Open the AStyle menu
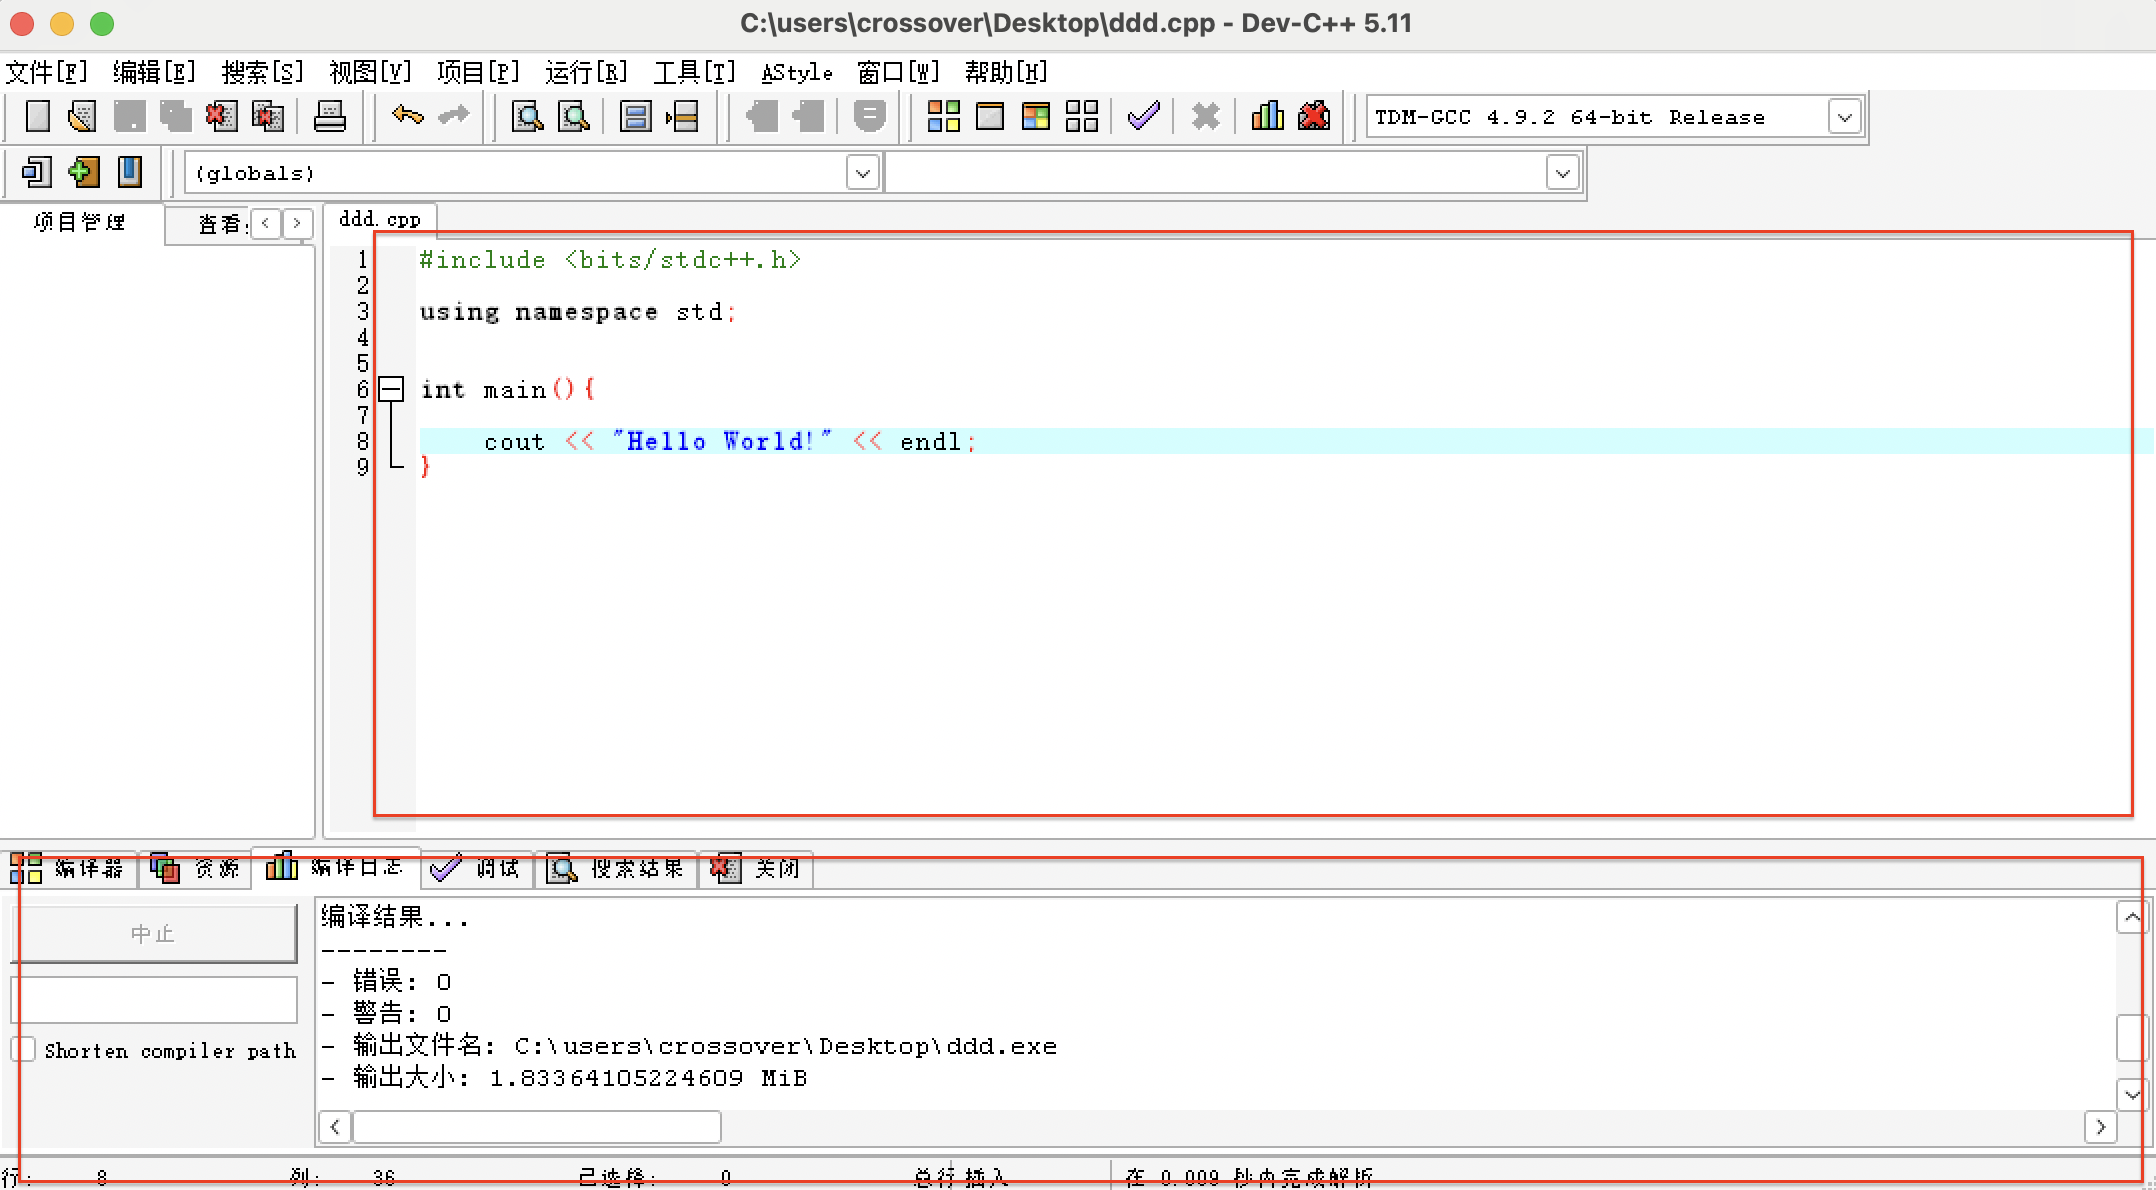 click(796, 72)
